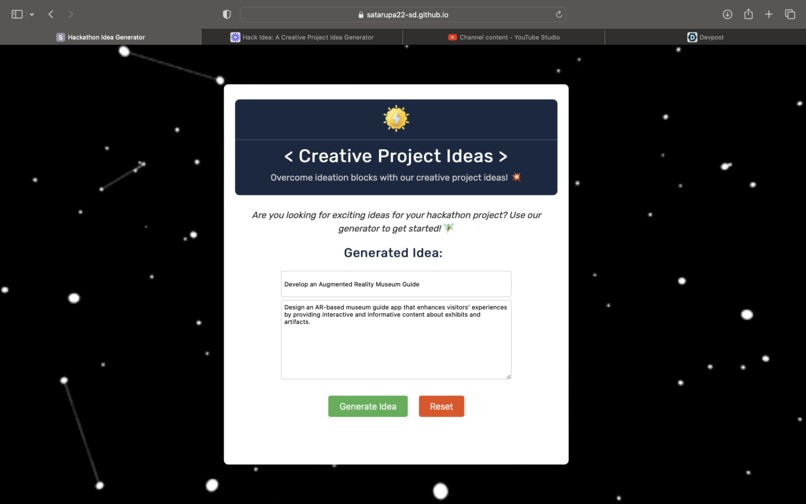Click the glowing lightbulb logo in the header
Screen dimensions: 806x504
coord(396,119)
